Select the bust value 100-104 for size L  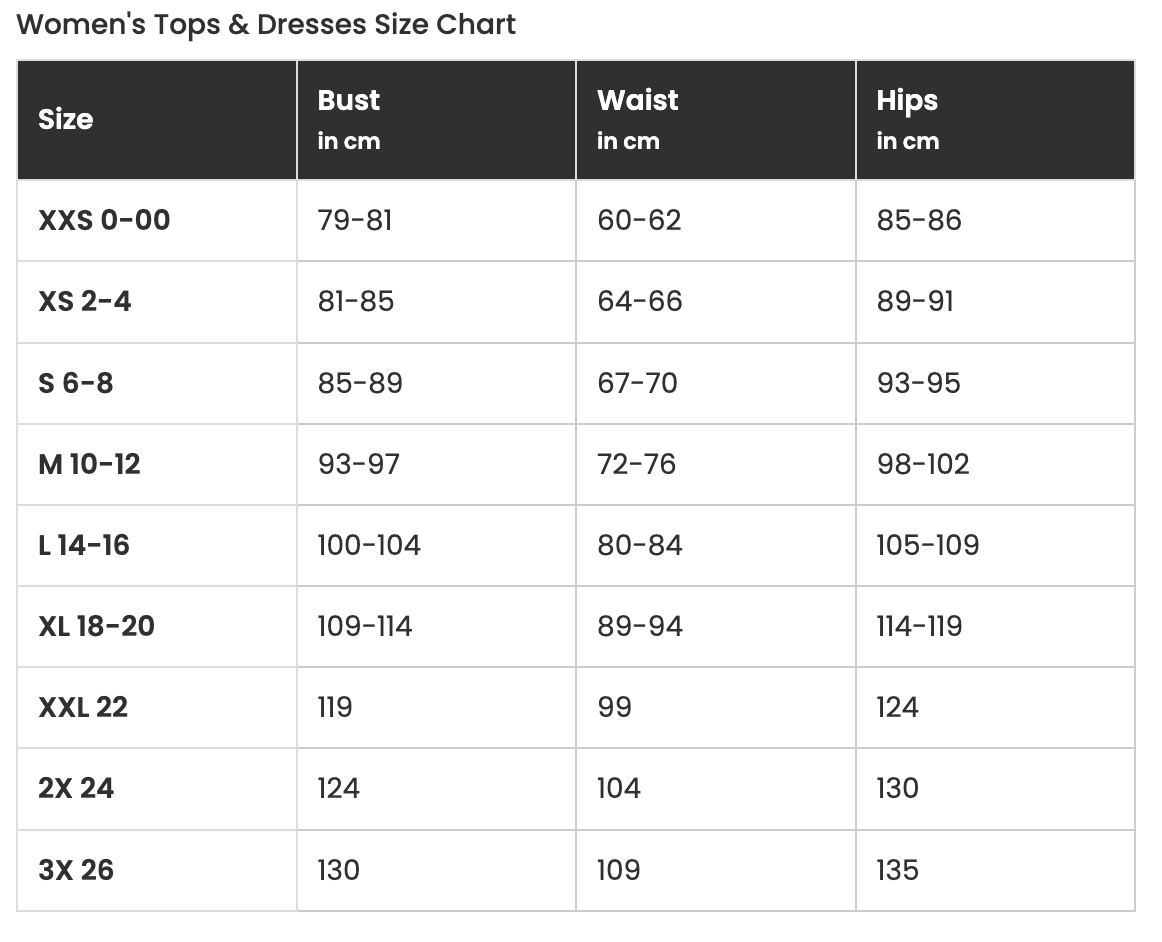coord(369,545)
